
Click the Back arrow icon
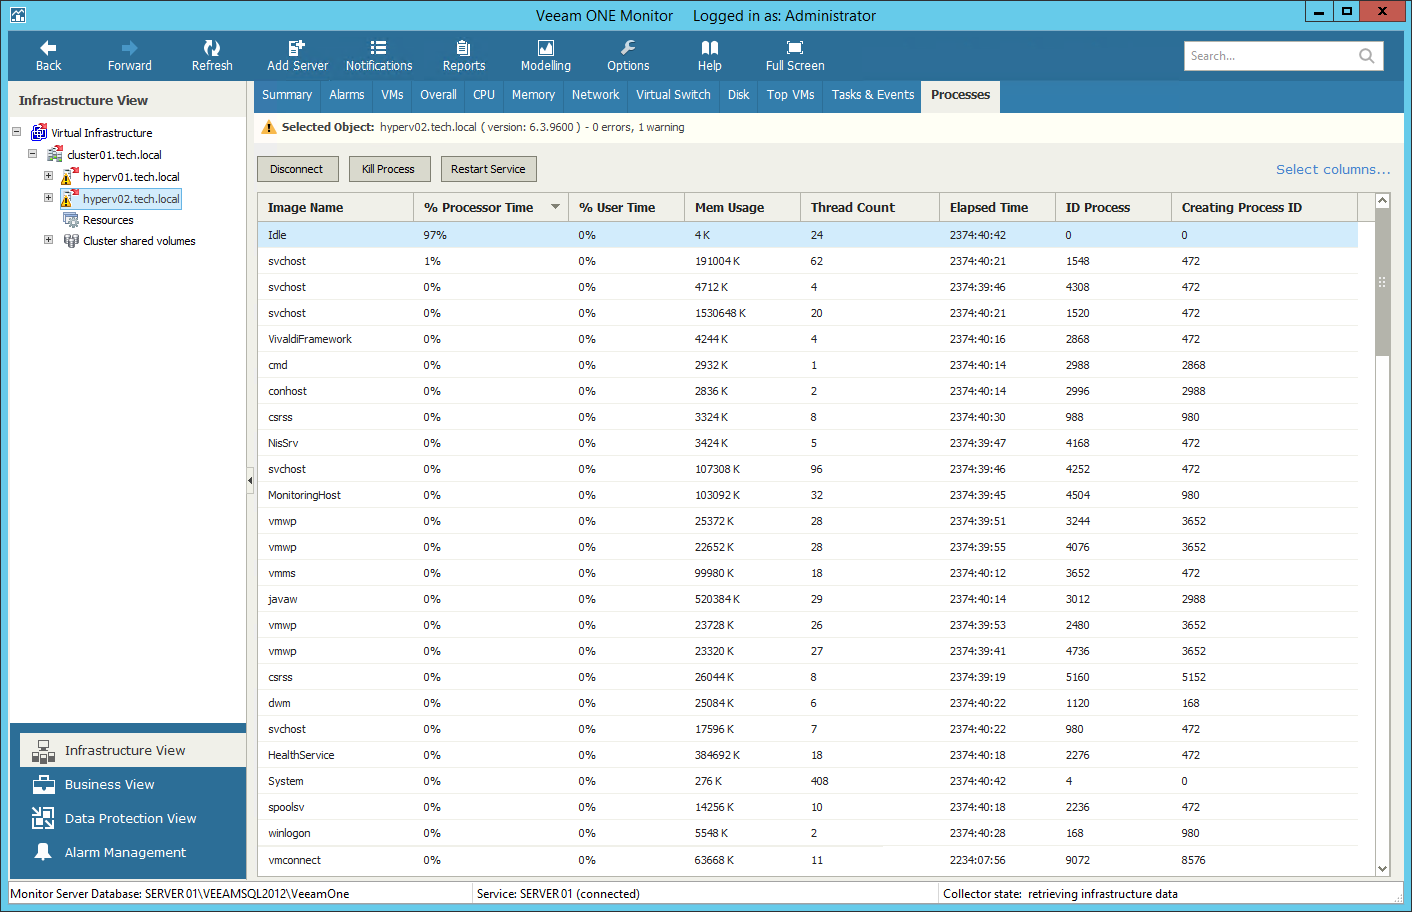pyautogui.click(x=48, y=48)
